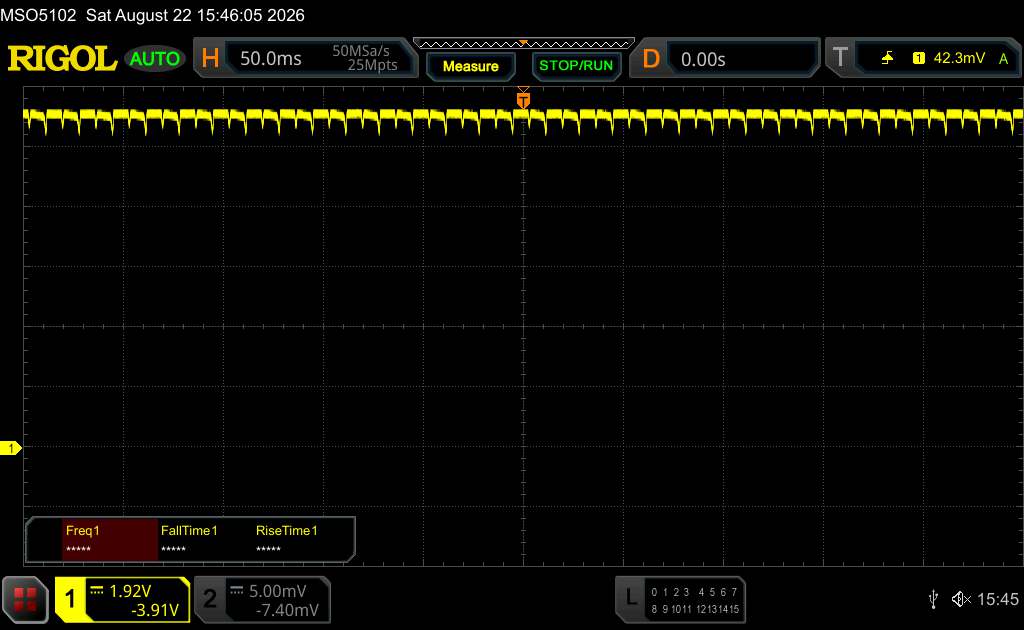Click the DC coupling icon on channel 1
The width and height of the screenshot is (1024, 630).
[97, 590]
